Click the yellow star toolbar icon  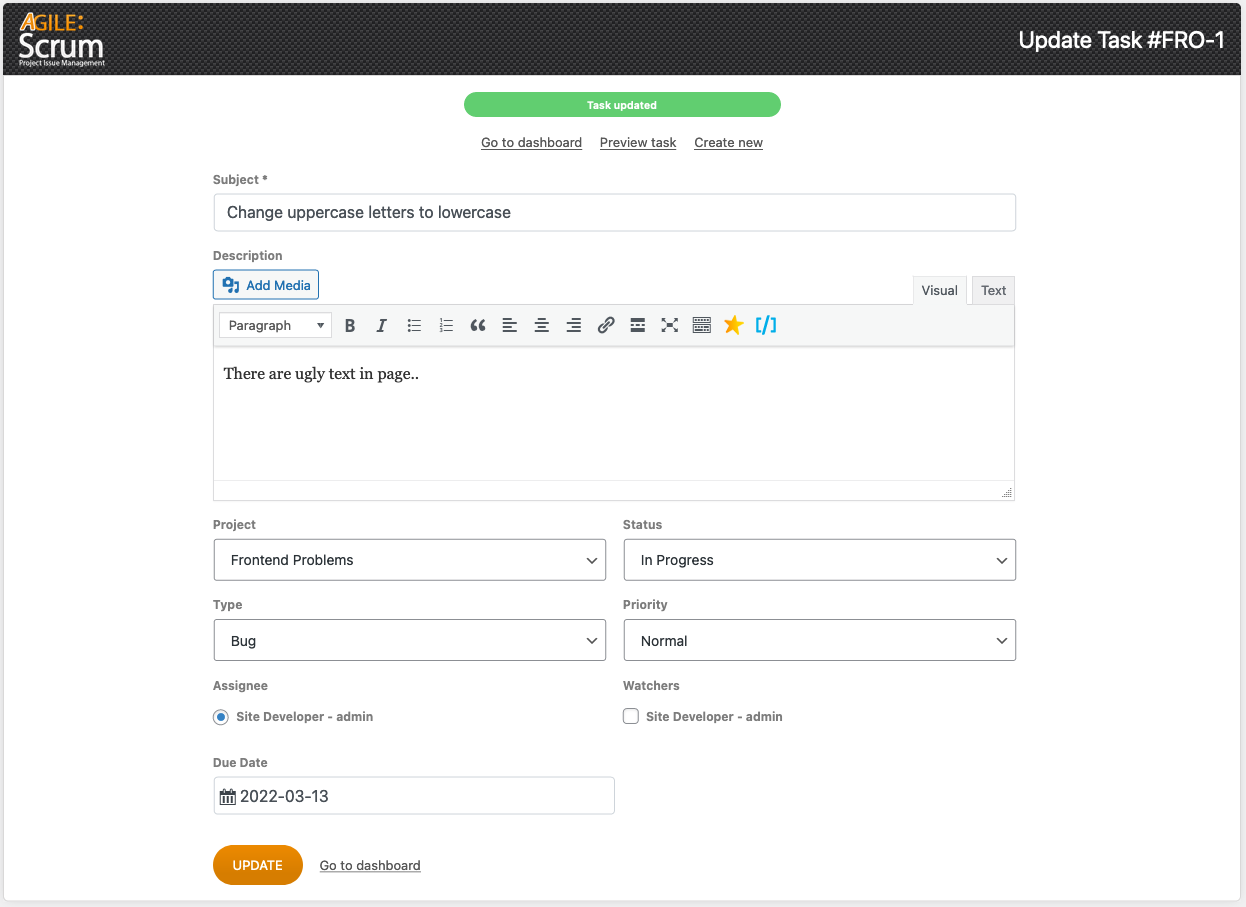pos(734,325)
